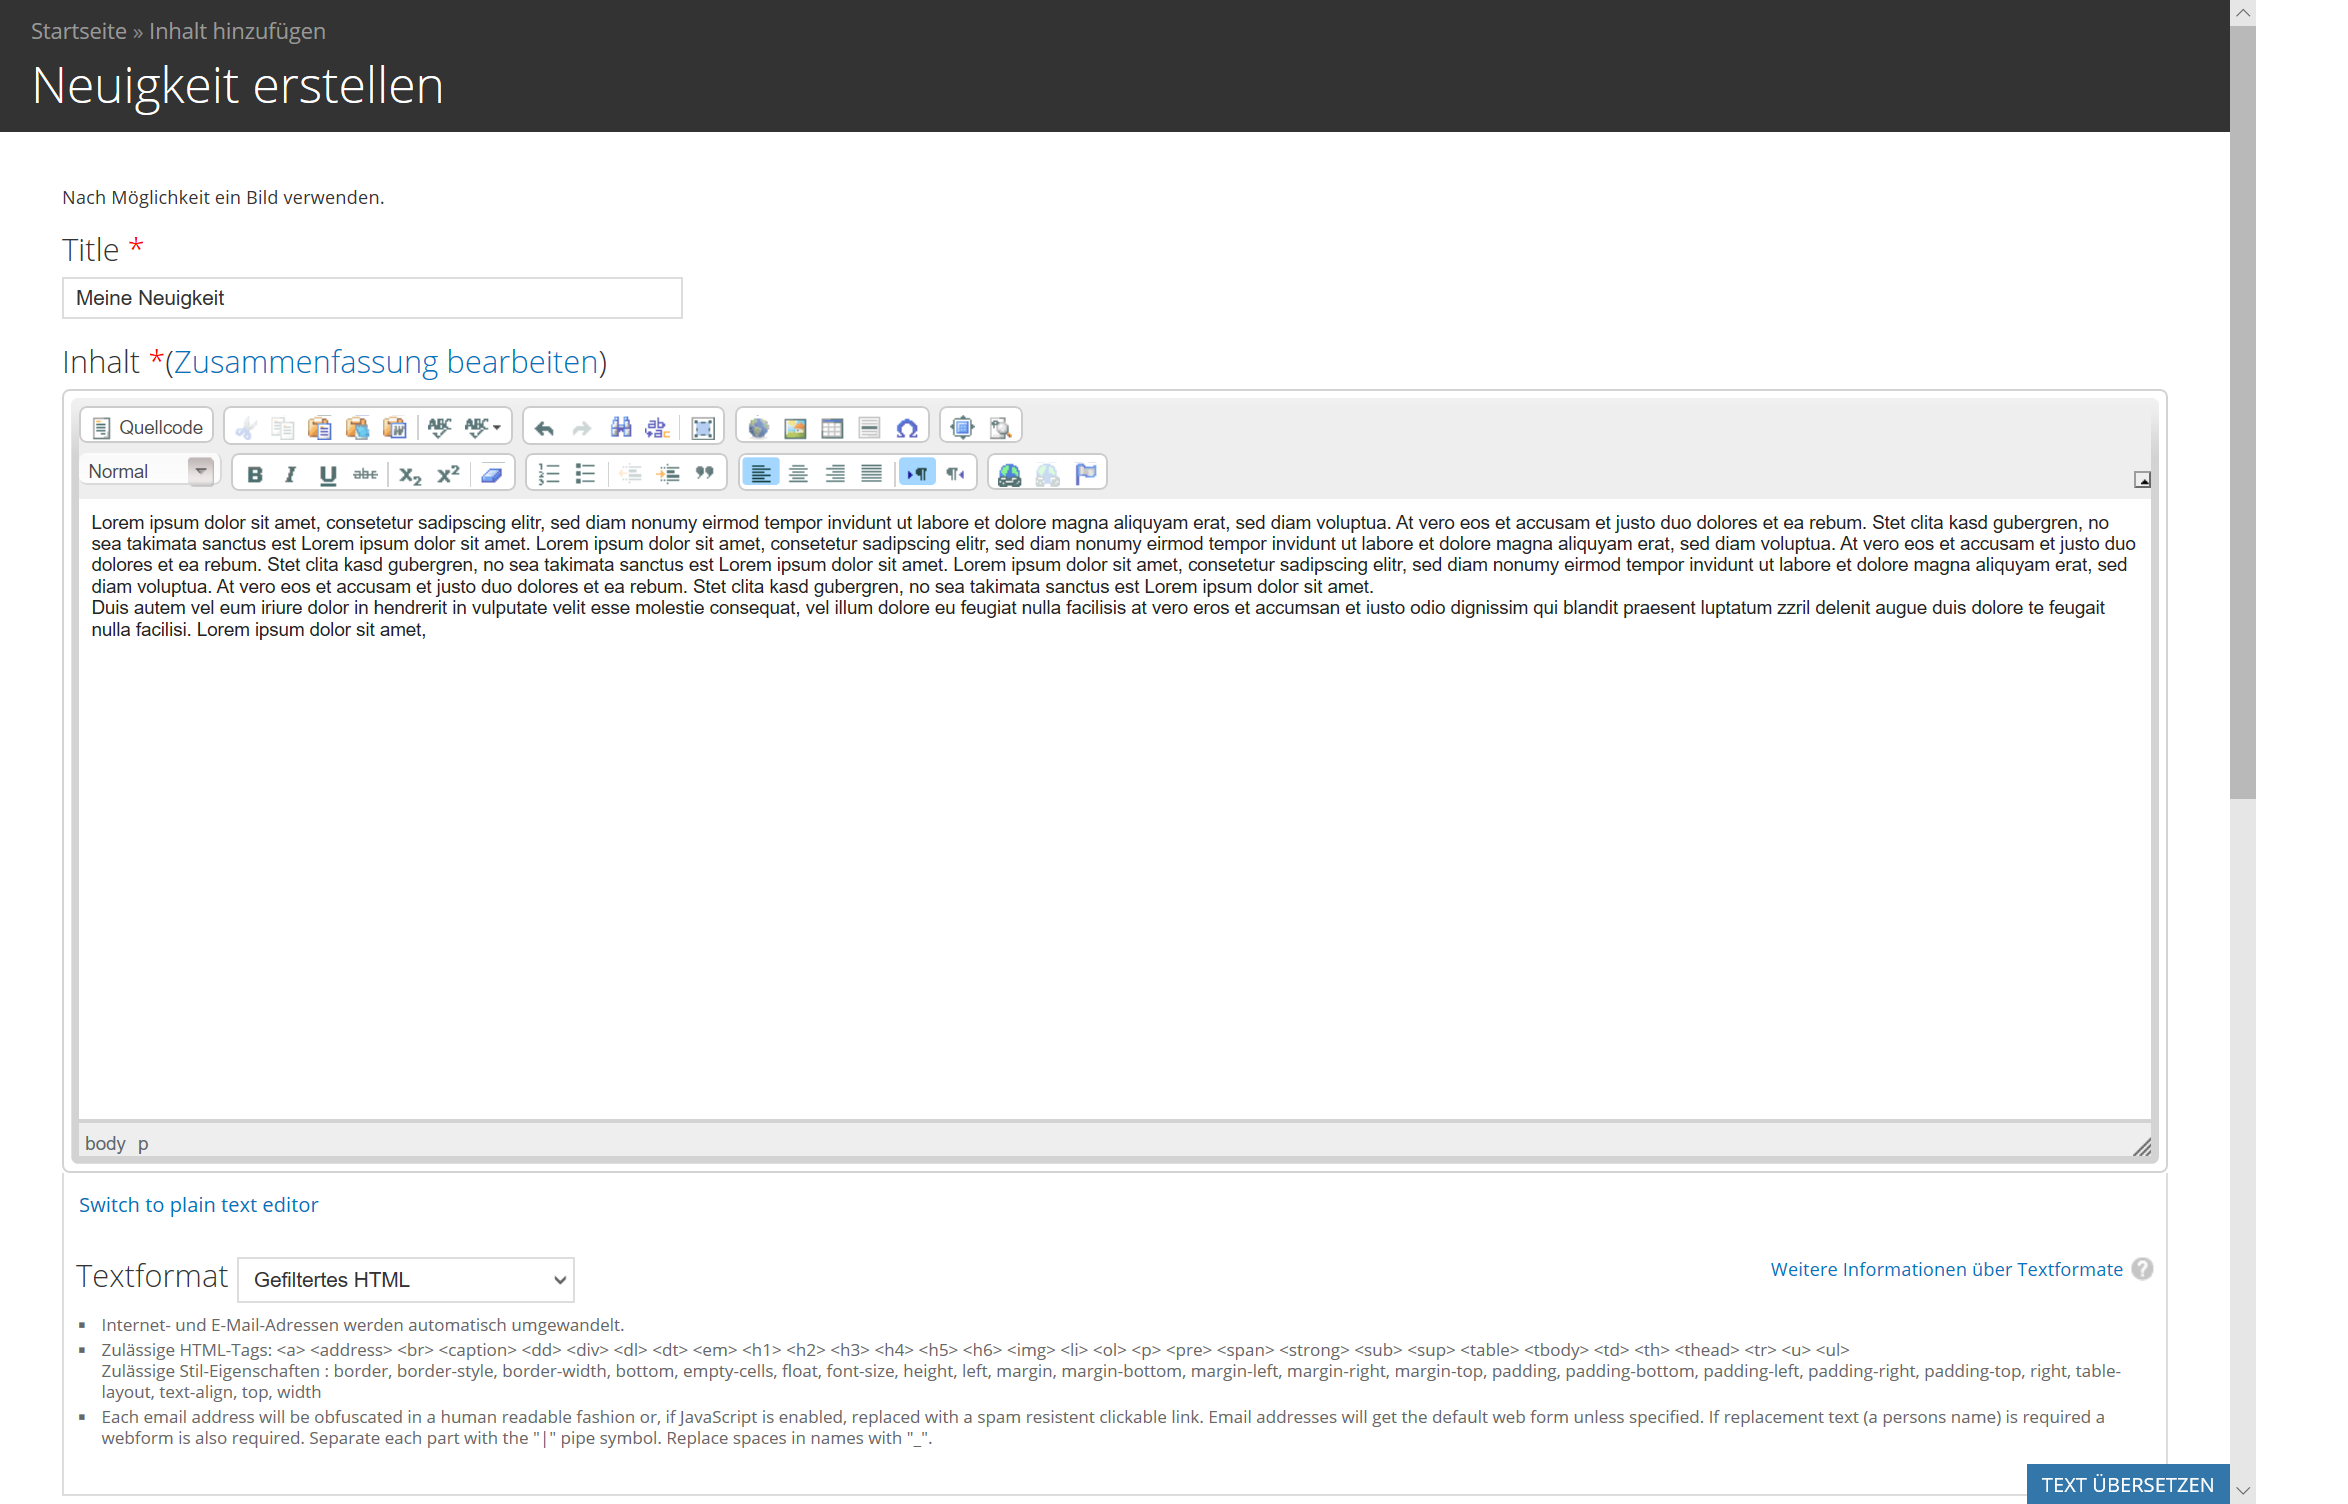
Task: Click the insert image icon
Action: pos(795,428)
